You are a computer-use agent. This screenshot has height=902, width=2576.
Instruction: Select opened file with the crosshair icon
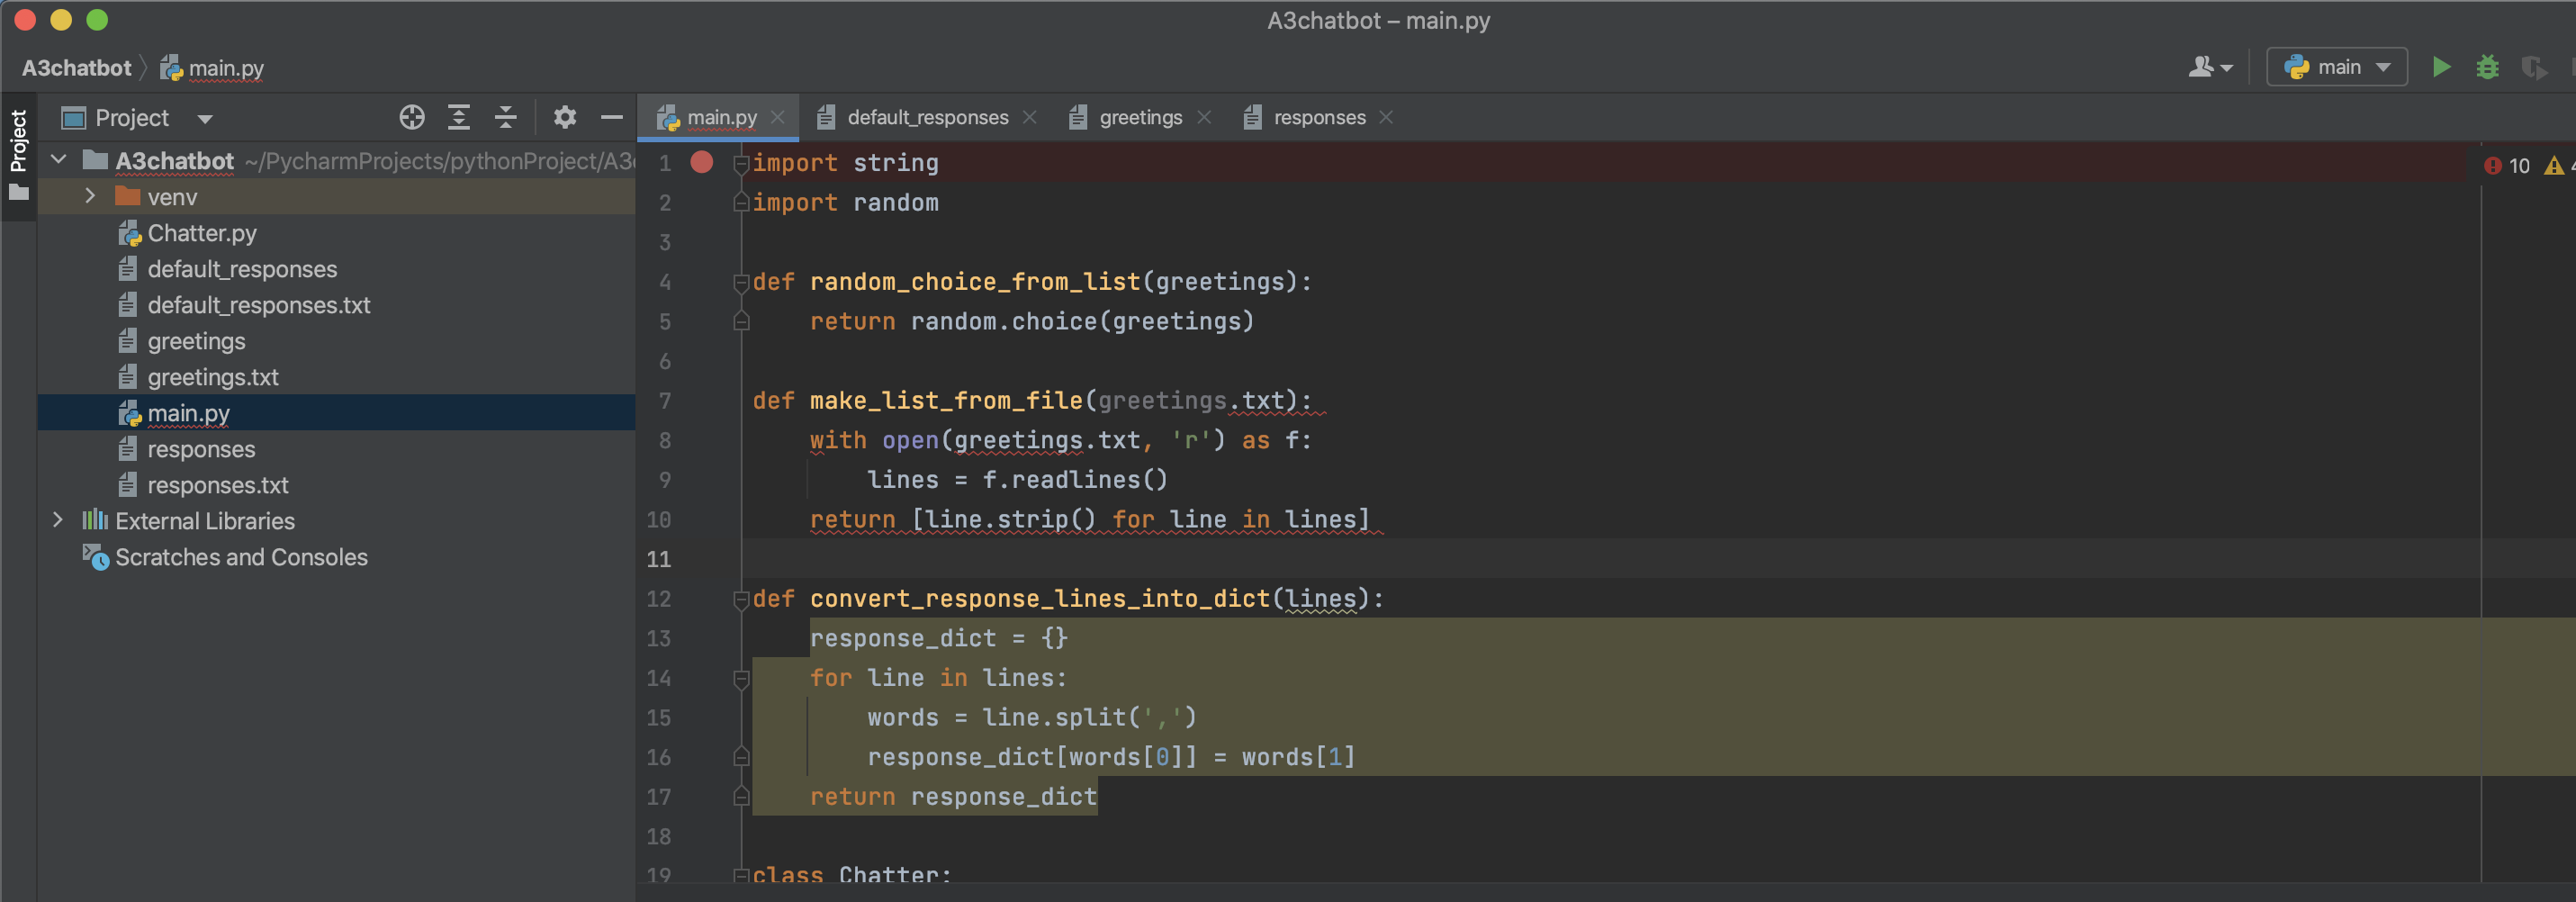click(412, 117)
